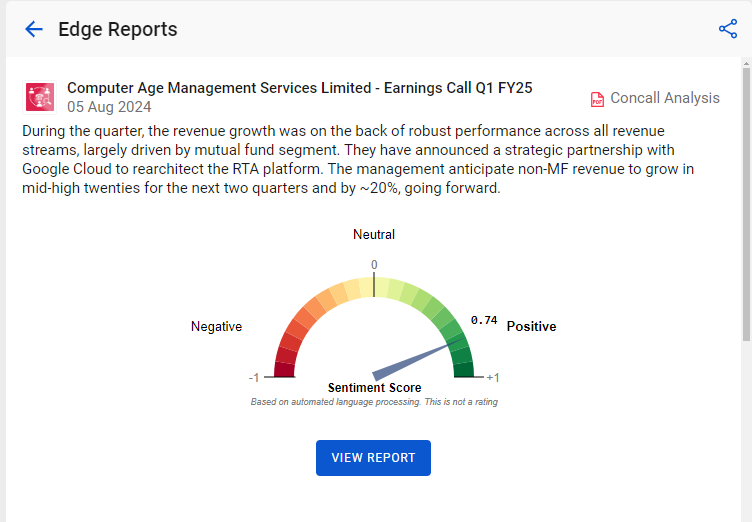Click the 0 label at gauge top
This screenshot has width=752, height=522.
[374, 265]
